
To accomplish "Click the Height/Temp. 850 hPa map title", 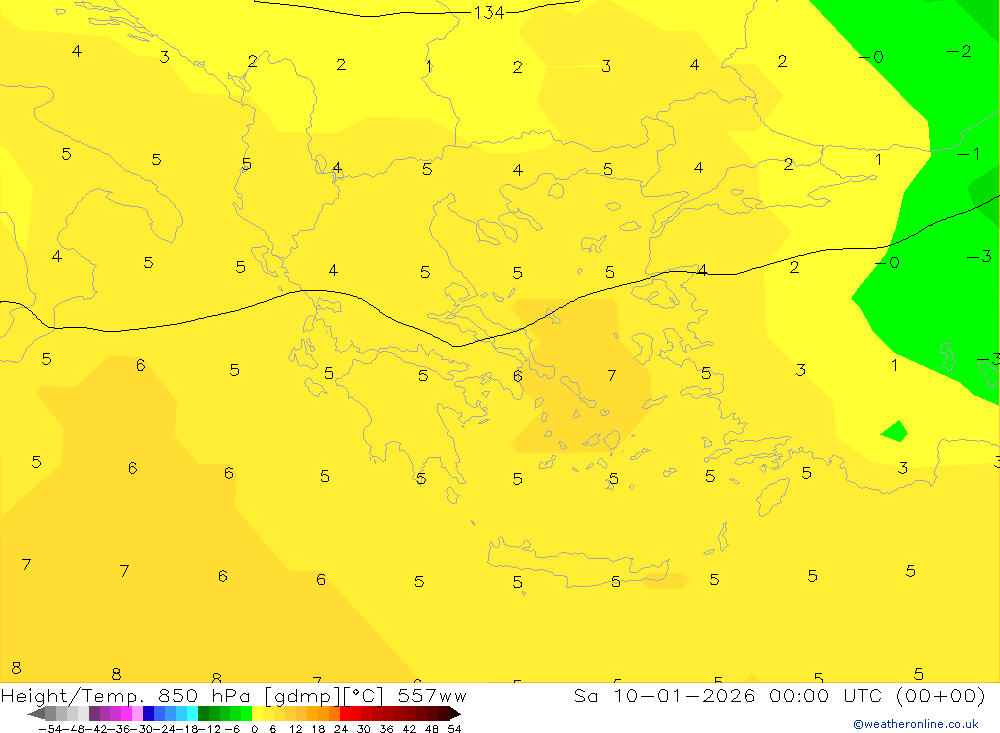I will [233, 695].
